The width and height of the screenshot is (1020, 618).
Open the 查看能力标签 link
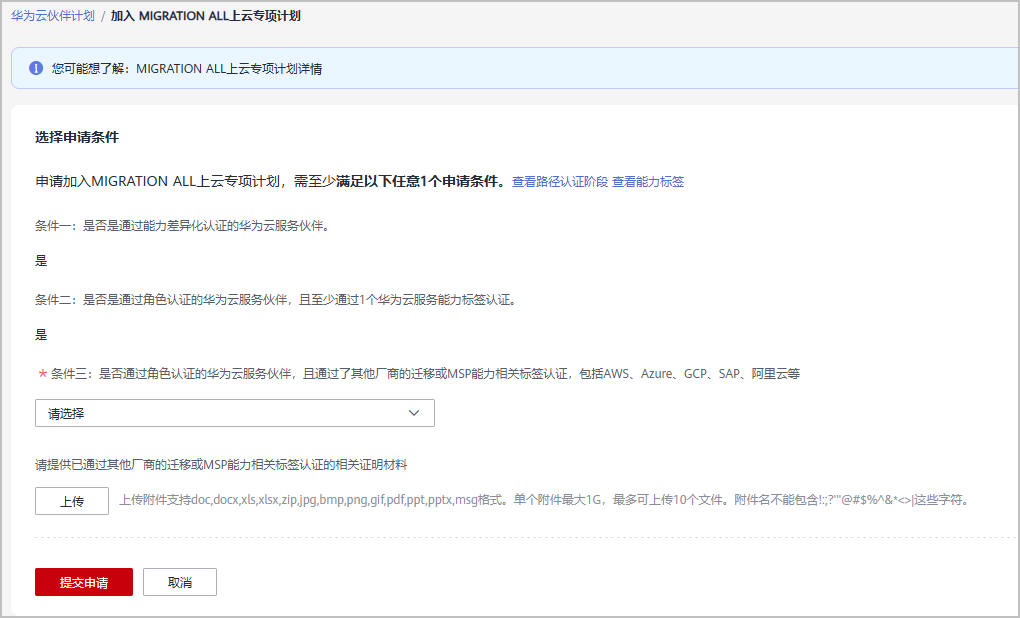point(648,182)
